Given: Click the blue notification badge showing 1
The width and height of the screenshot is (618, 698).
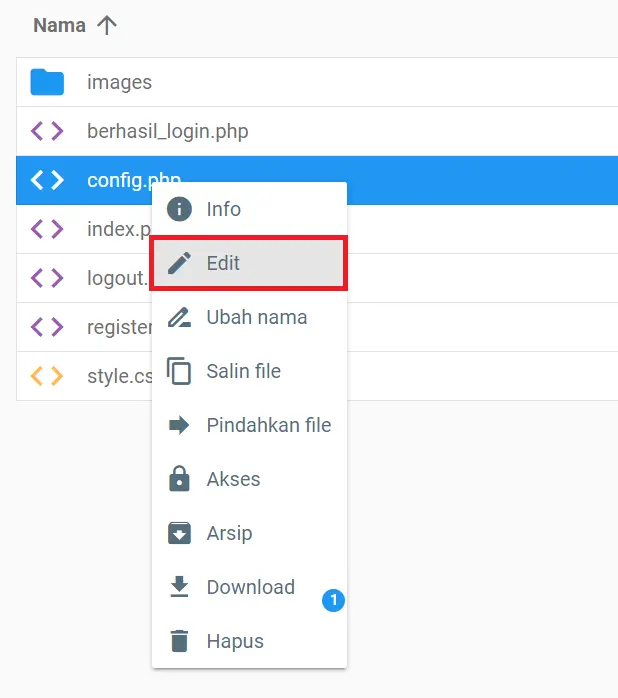Looking at the screenshot, I should pos(333,600).
